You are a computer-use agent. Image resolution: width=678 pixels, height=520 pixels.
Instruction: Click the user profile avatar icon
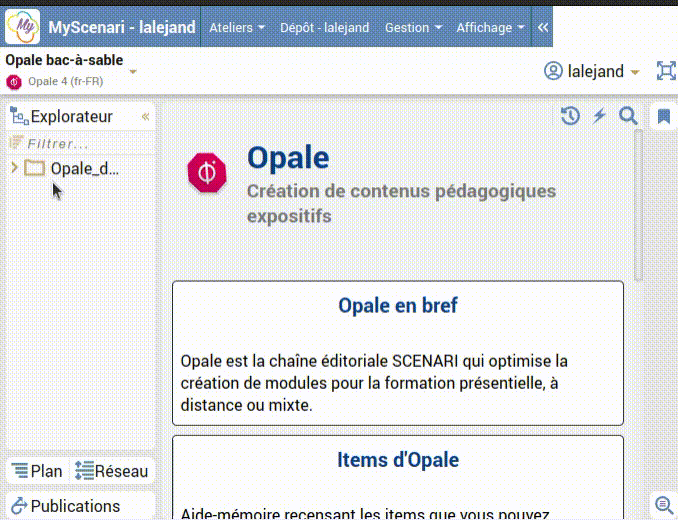click(553, 71)
